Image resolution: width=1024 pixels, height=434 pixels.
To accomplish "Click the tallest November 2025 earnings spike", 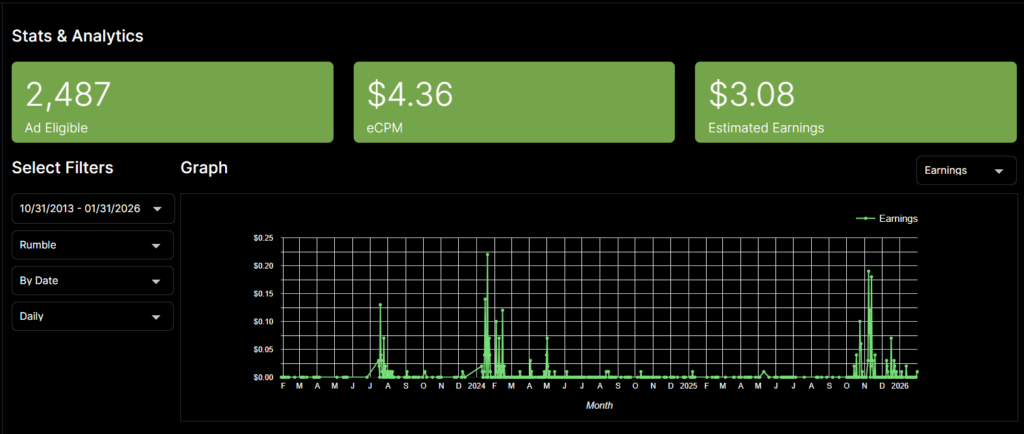I will tap(869, 271).
